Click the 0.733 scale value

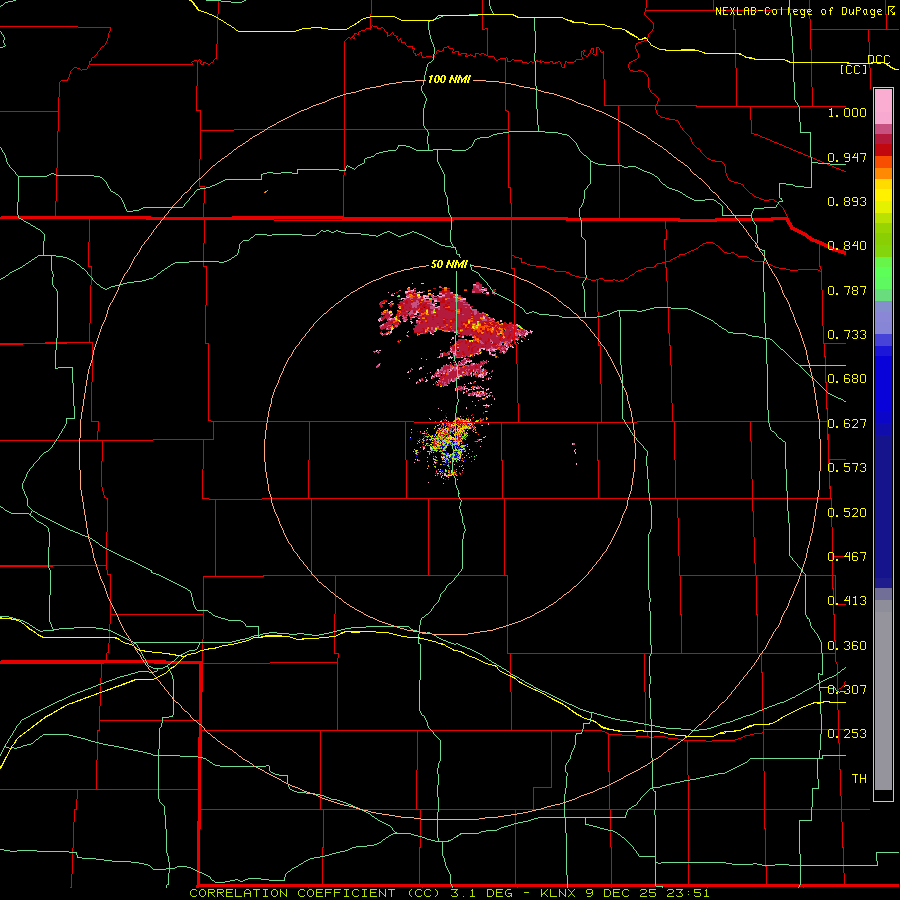pos(847,335)
